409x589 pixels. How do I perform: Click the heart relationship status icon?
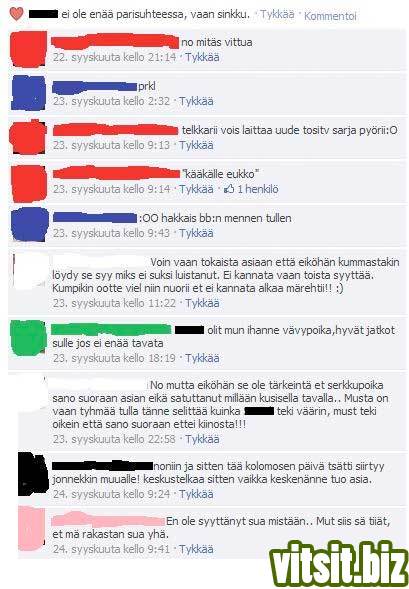click(16, 14)
